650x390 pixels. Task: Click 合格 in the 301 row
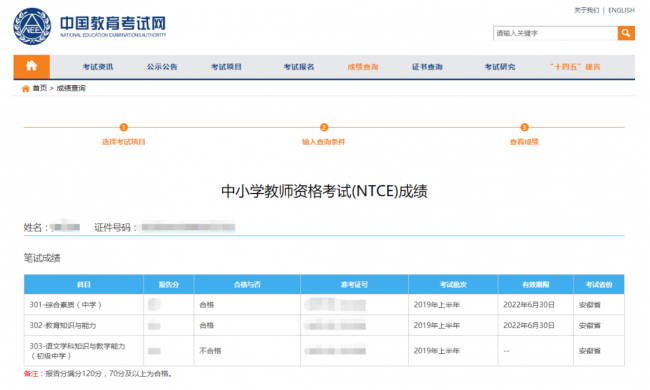206,305
